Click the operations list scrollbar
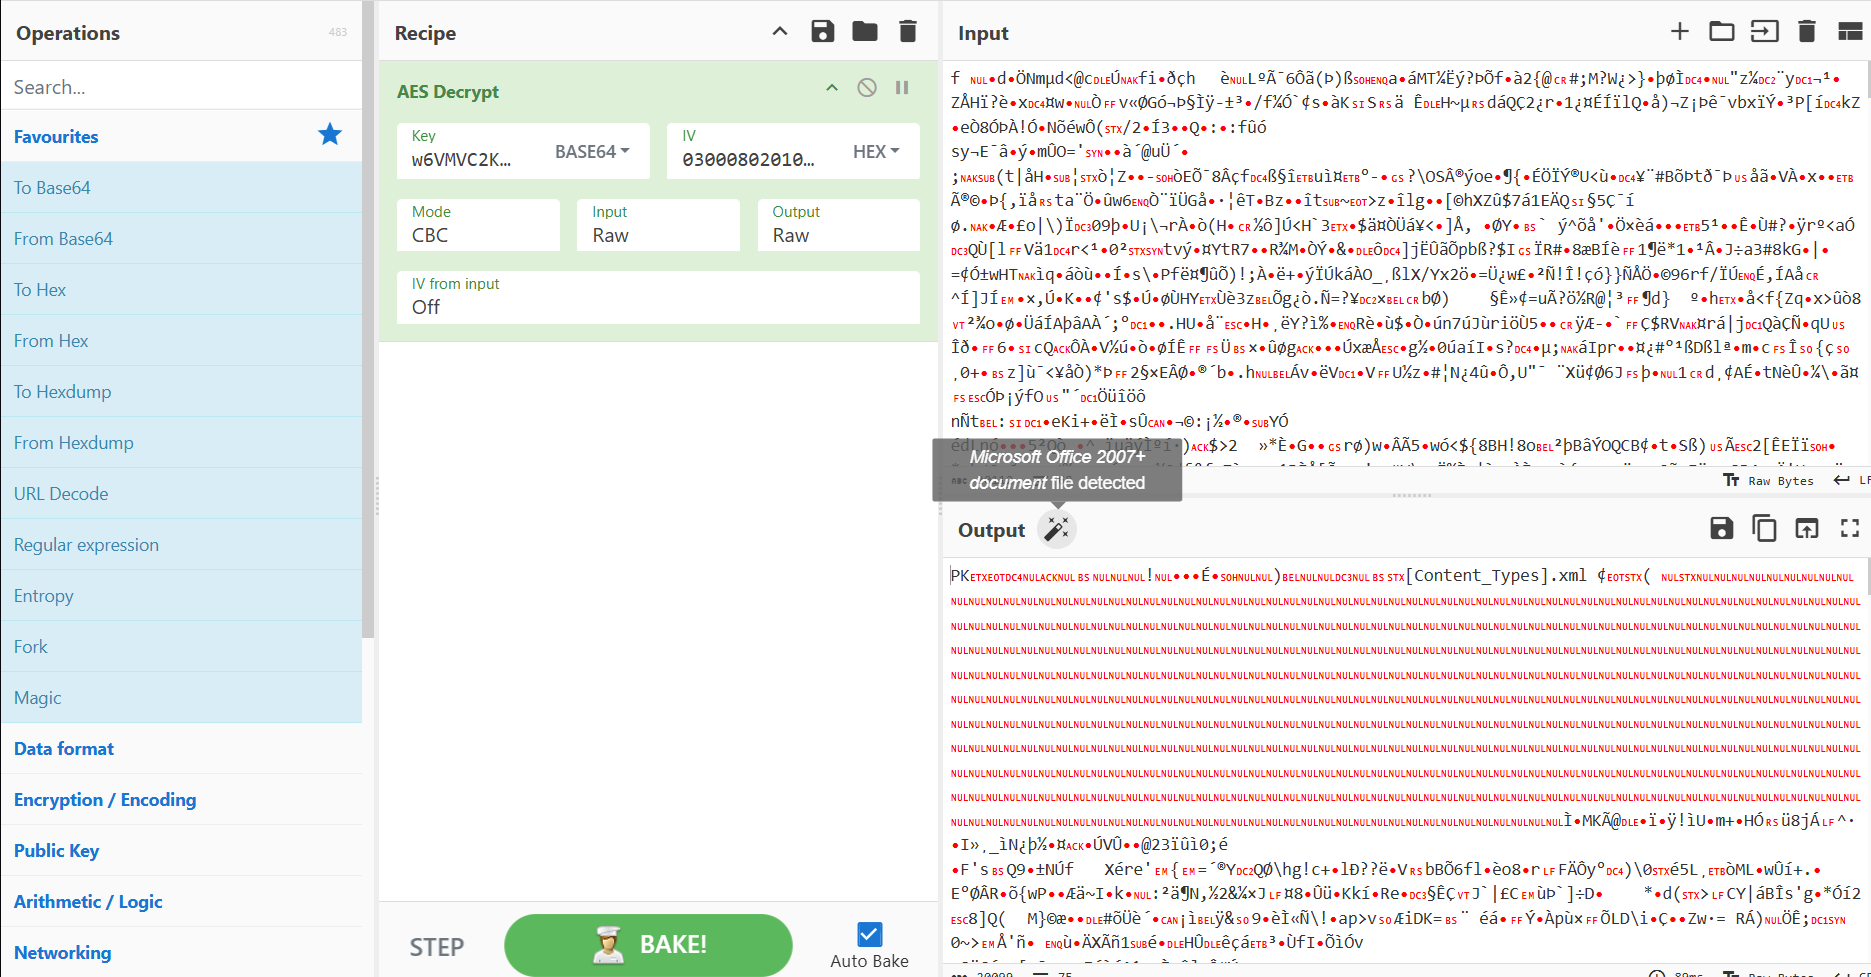 point(368,320)
